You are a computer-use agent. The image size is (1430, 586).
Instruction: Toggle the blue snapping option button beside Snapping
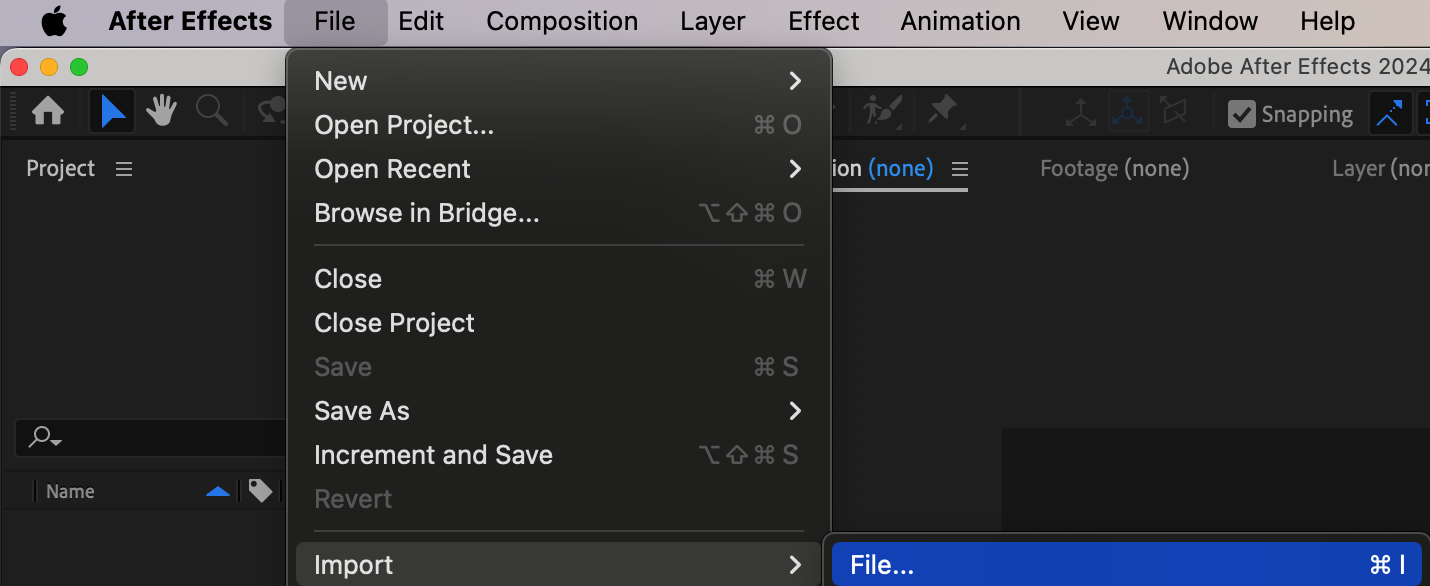click(1388, 114)
